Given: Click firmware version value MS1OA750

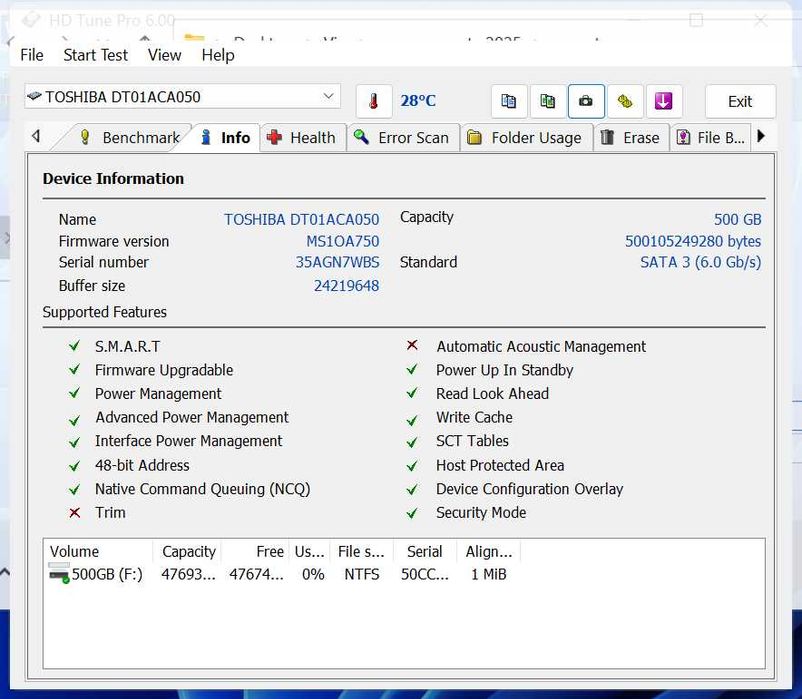Looking at the screenshot, I should coord(343,241).
